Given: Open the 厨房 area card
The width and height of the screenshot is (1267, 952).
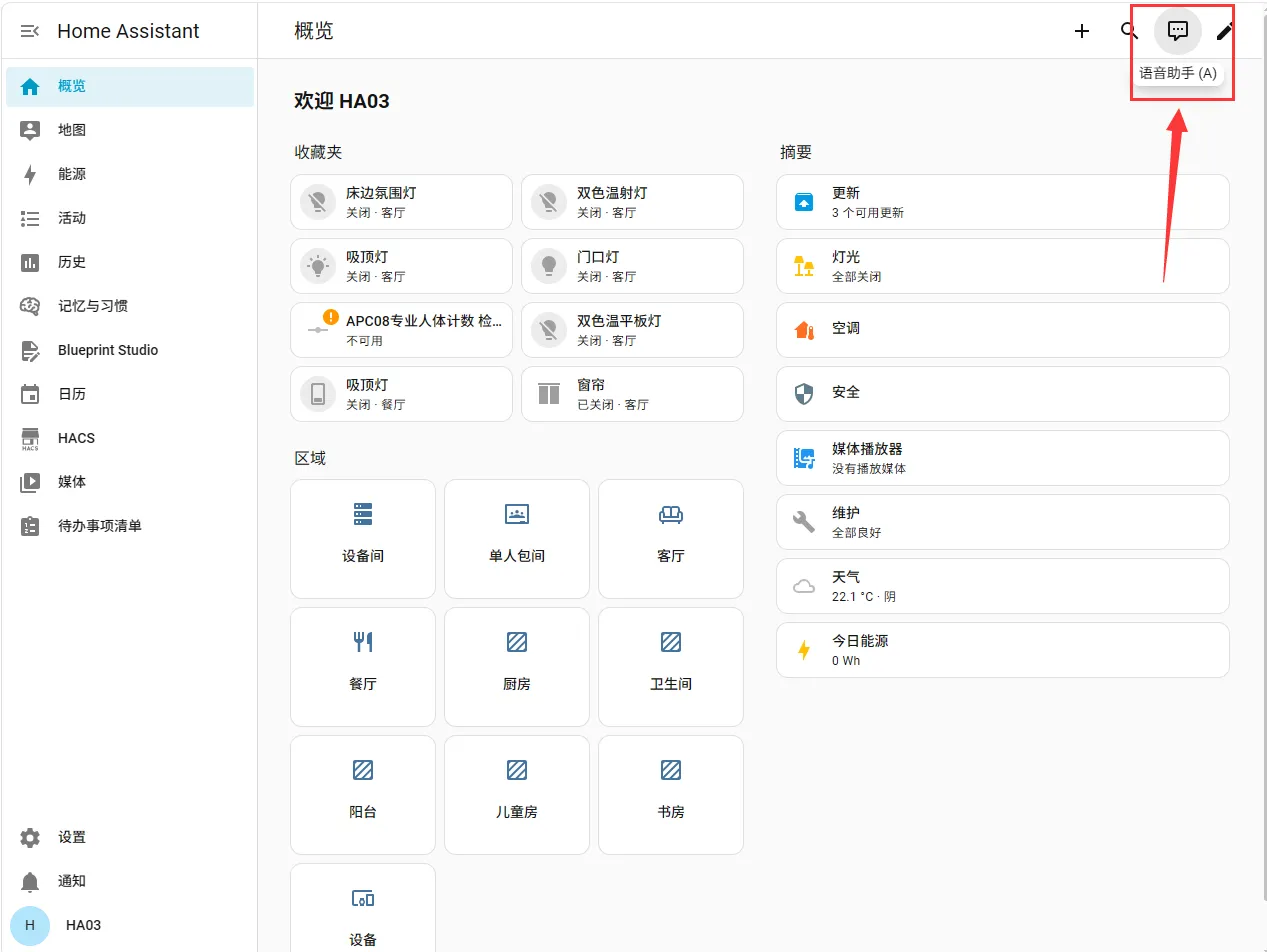Looking at the screenshot, I should click(x=517, y=667).
